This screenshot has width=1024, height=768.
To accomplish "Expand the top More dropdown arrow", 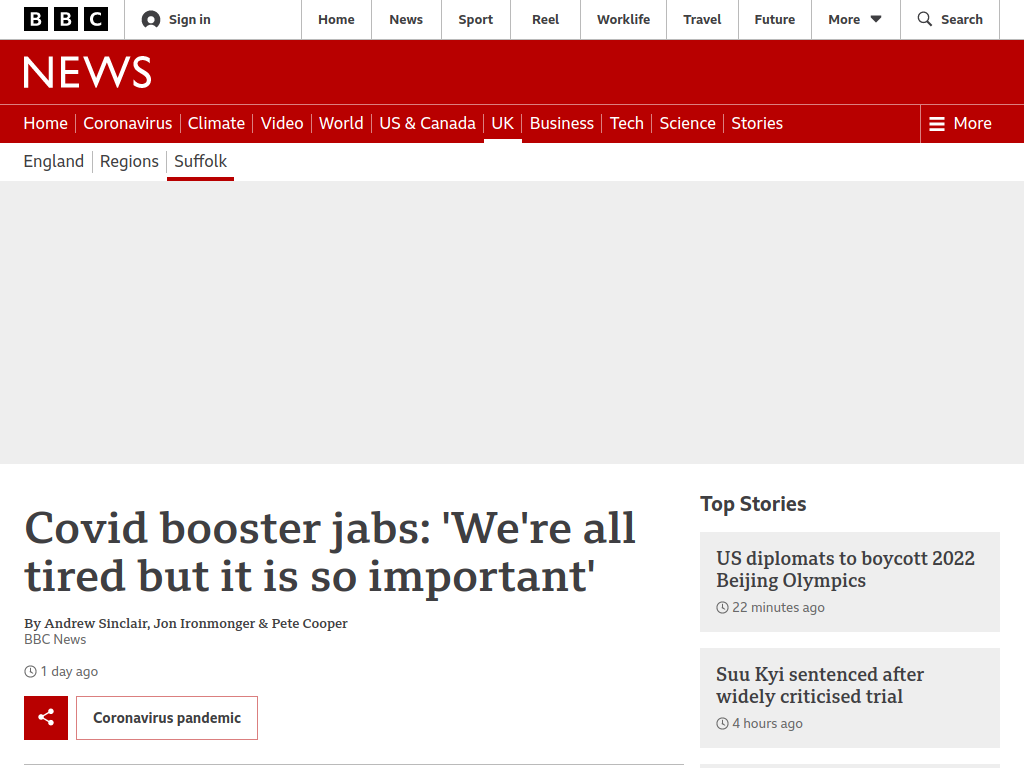I will [876, 20].
